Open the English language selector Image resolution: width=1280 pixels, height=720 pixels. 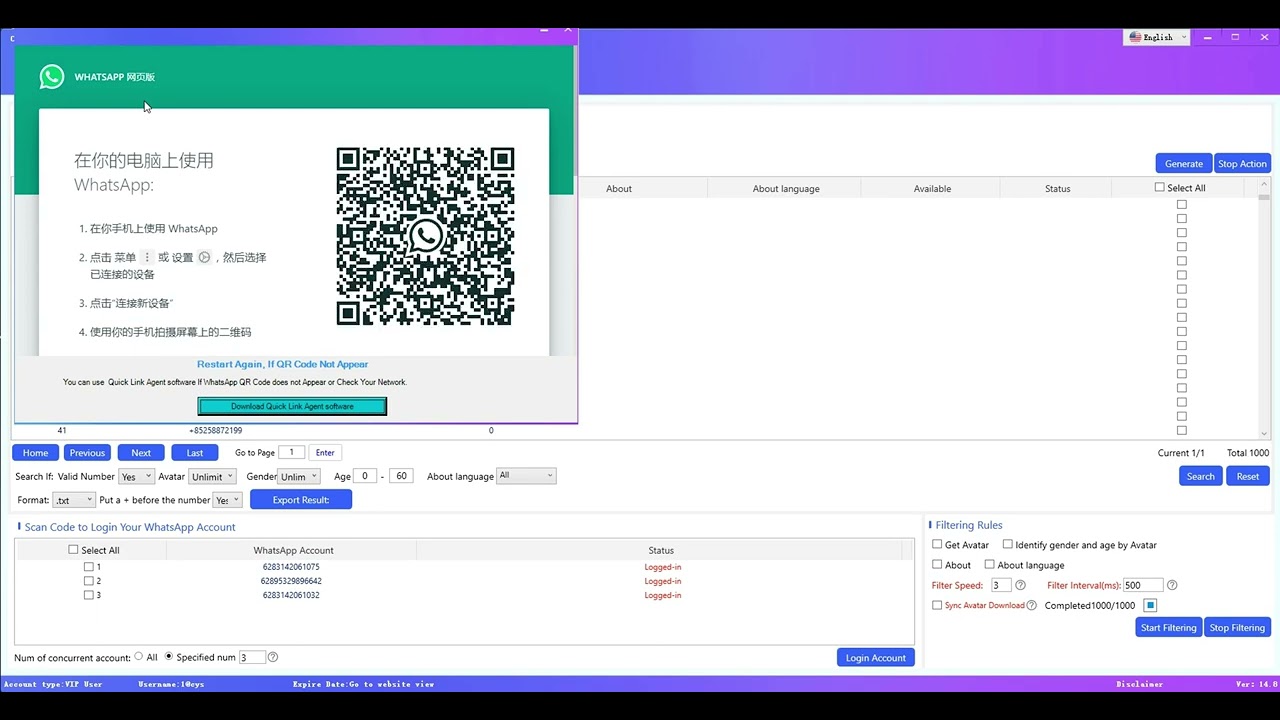(1158, 37)
